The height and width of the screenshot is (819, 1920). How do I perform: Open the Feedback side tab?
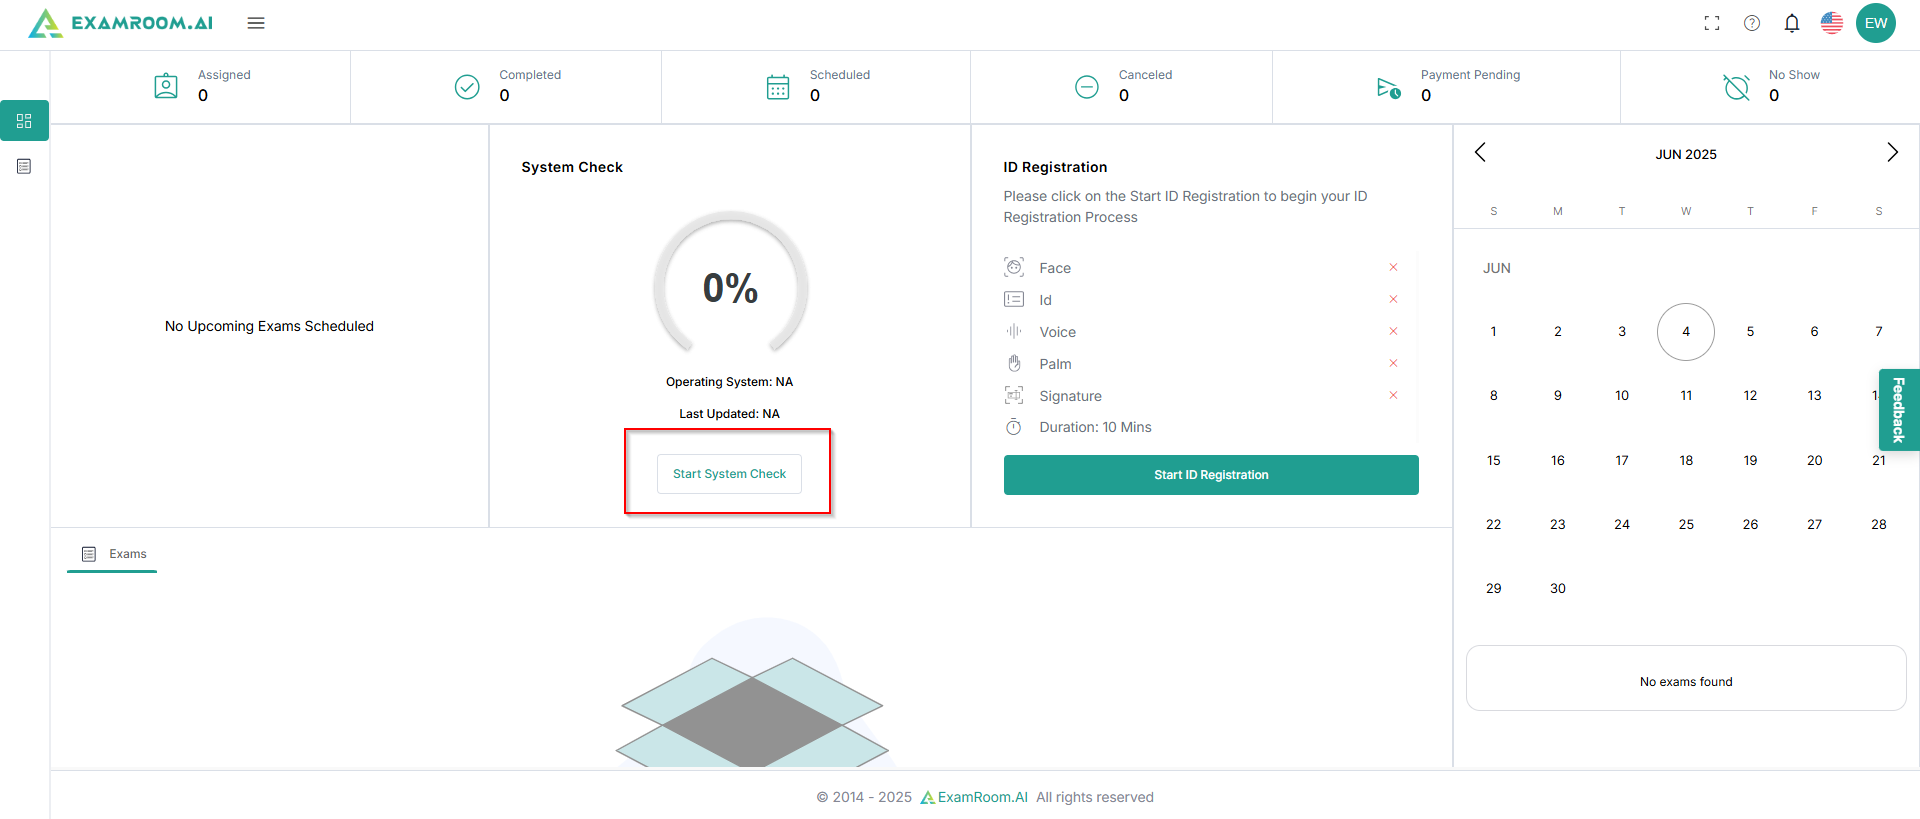pos(1898,410)
